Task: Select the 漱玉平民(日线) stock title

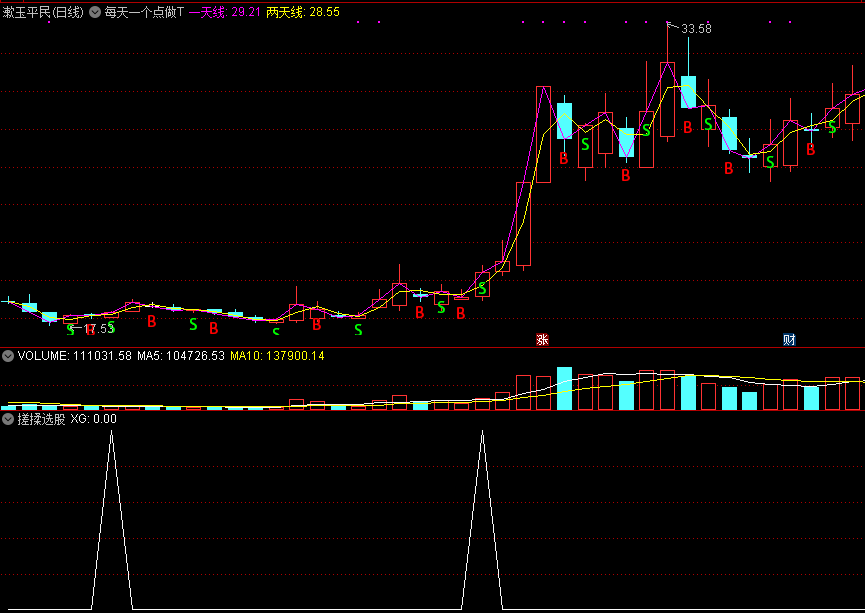Action: coord(43,12)
